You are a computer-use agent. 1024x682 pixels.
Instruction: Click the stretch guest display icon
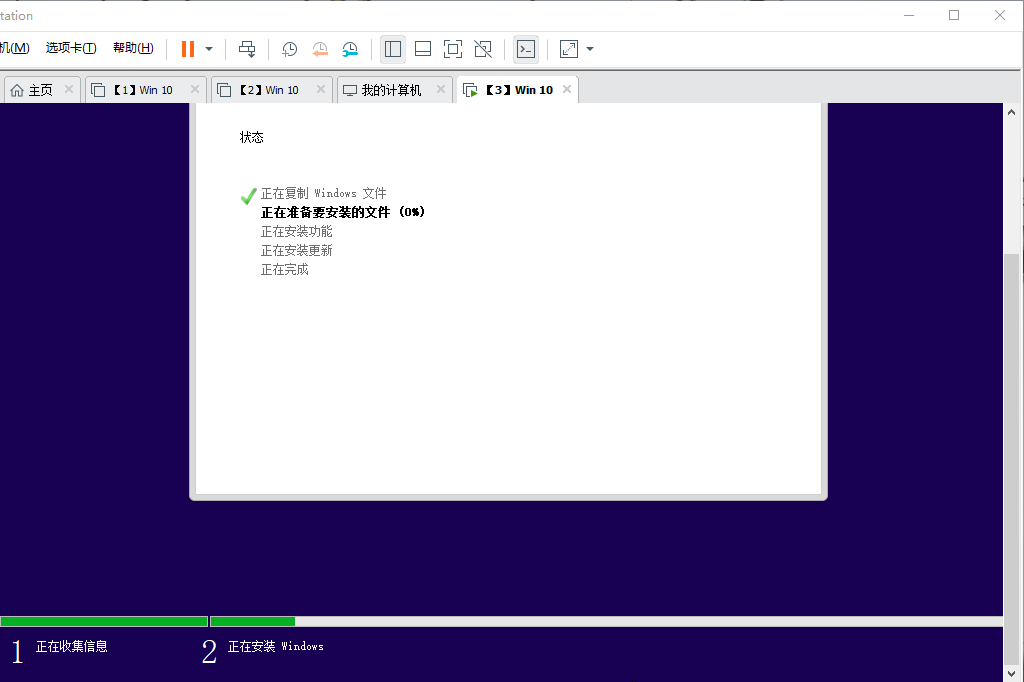point(569,49)
